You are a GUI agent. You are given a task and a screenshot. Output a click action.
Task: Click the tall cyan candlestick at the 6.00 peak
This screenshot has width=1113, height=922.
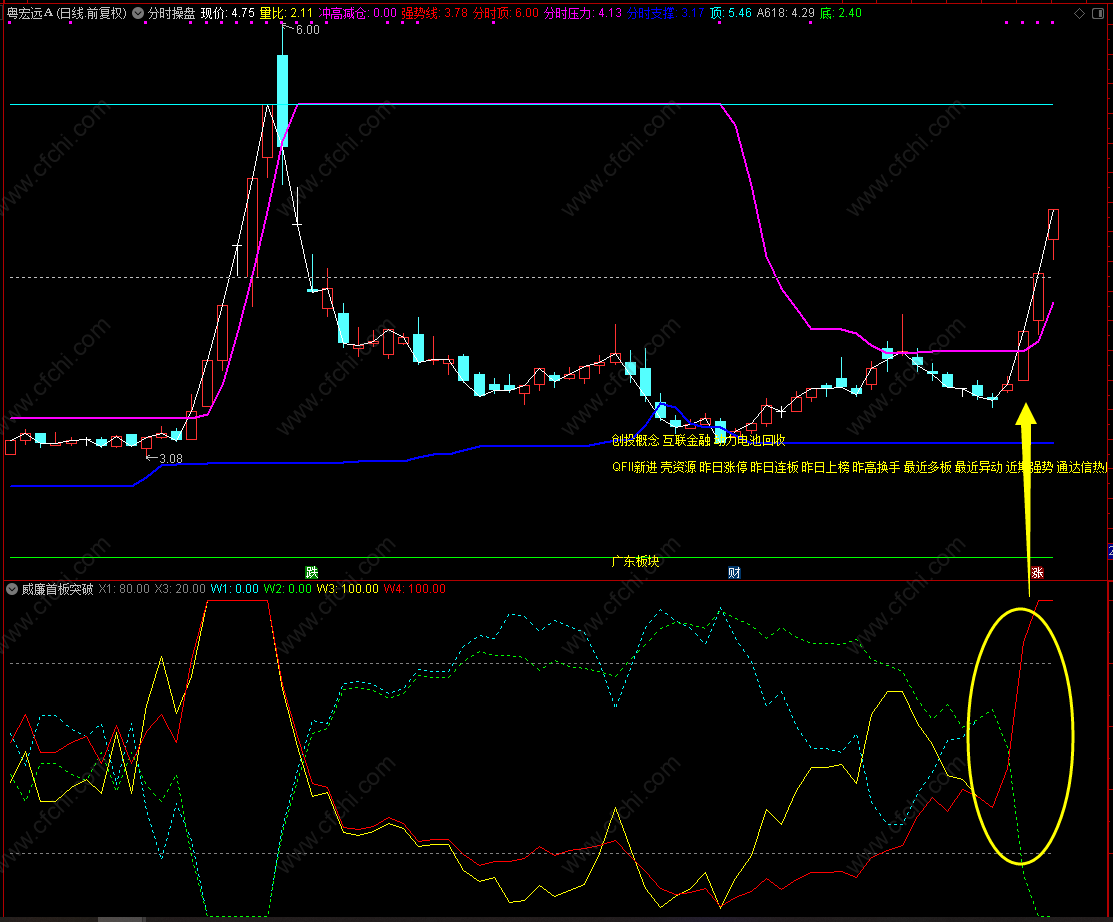[x=283, y=100]
